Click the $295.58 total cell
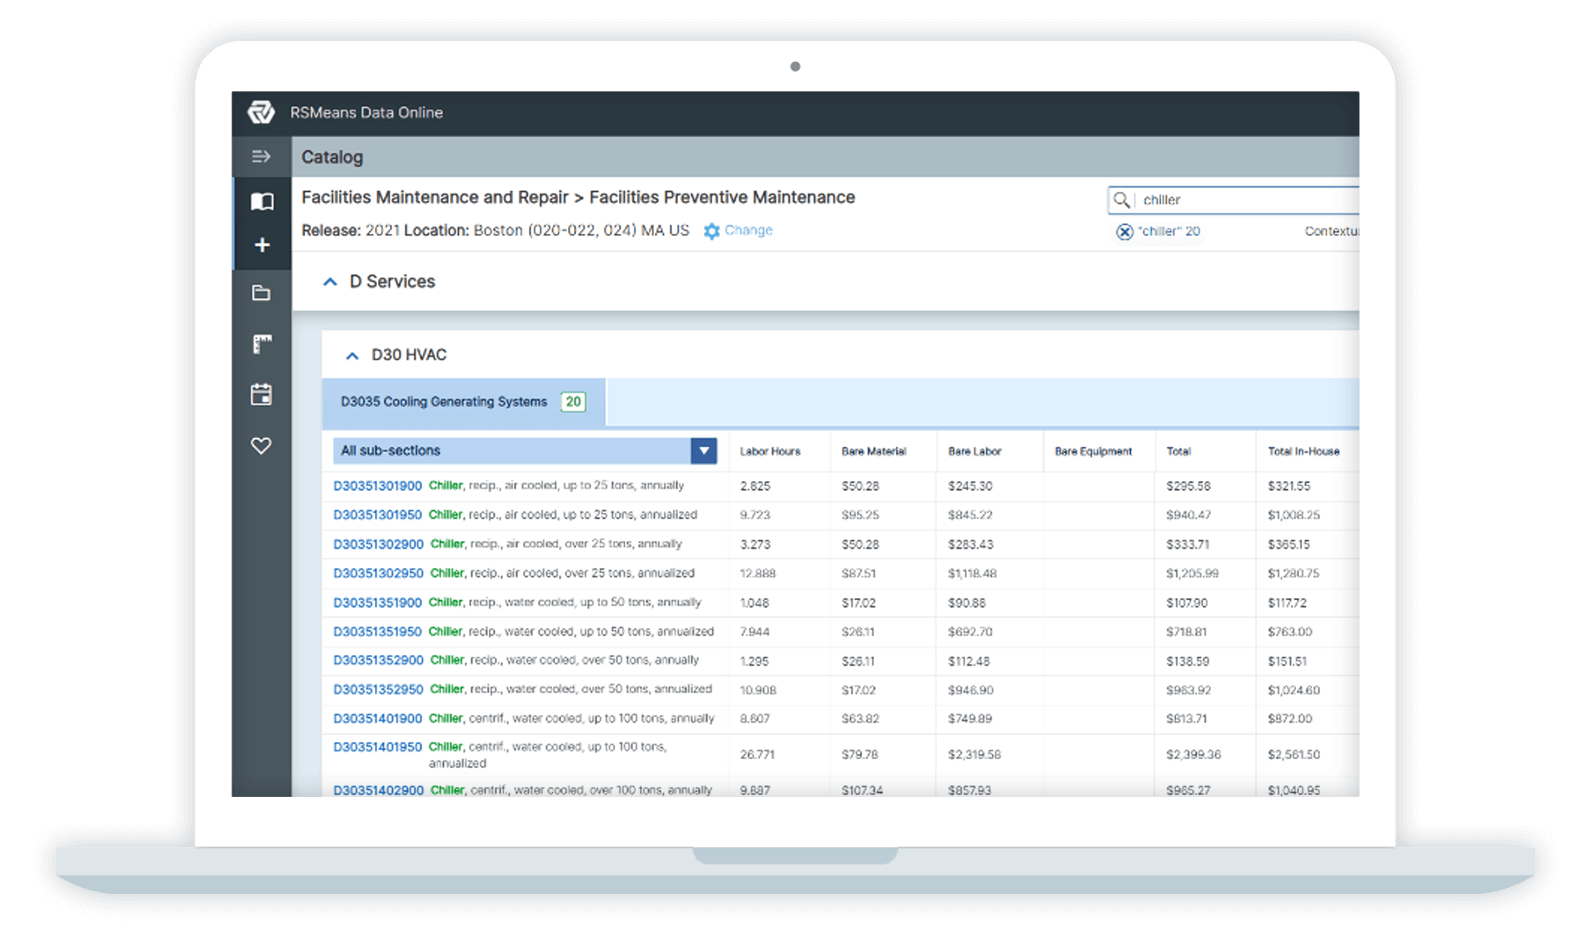Image resolution: width=1590 pixels, height=934 pixels. pyautogui.click(x=1188, y=486)
